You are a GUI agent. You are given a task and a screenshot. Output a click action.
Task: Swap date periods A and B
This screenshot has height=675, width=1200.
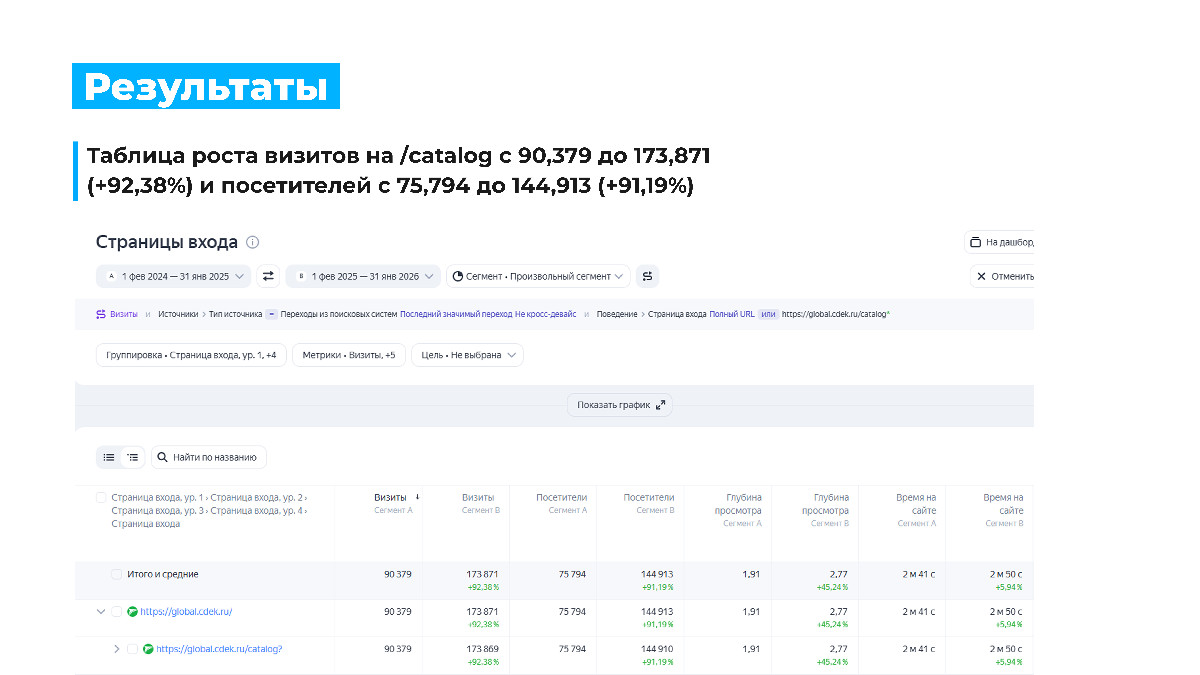(x=268, y=276)
